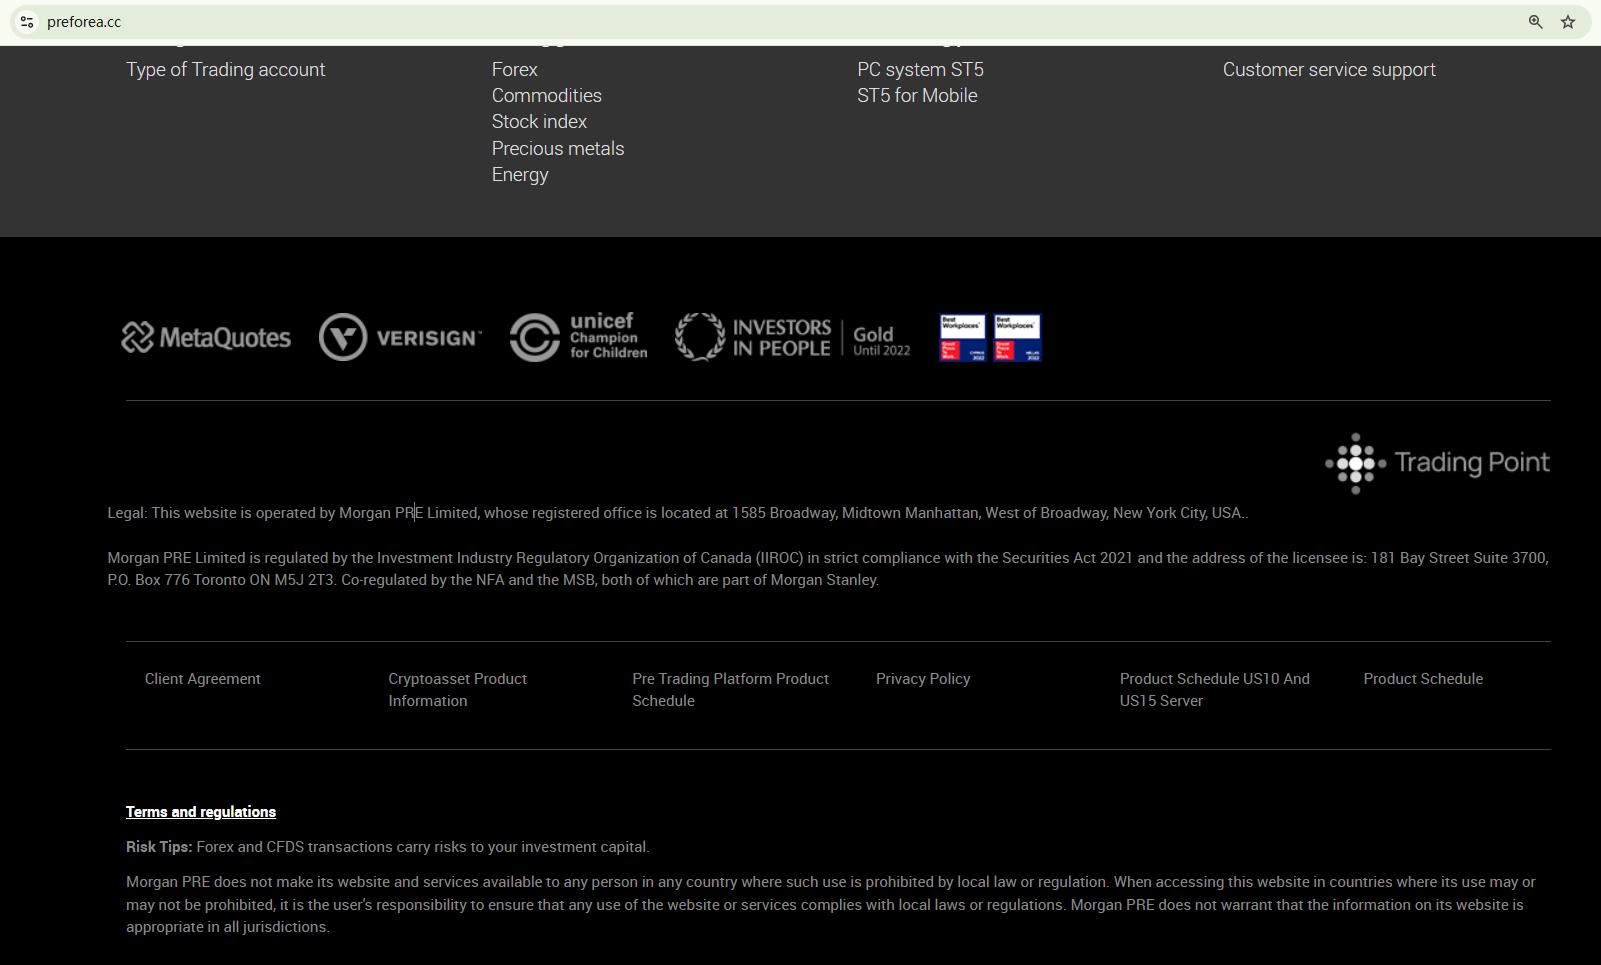Click the preforea.cc address bar

click(700, 22)
